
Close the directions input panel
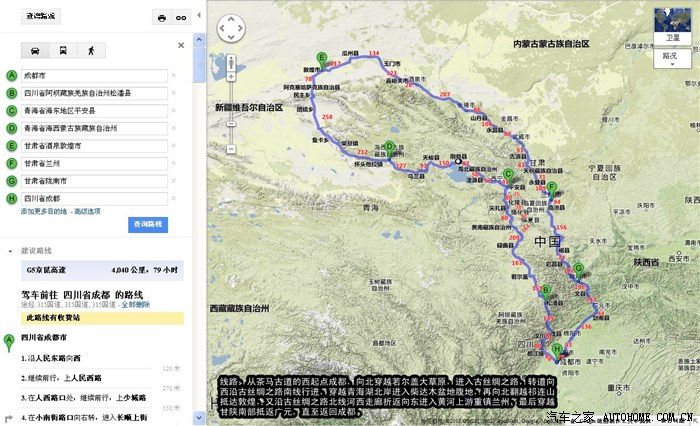pyautogui.click(x=181, y=45)
